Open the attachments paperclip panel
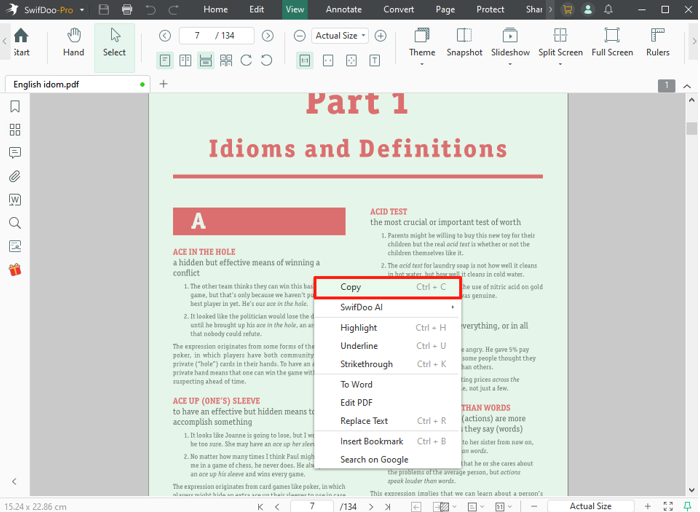The width and height of the screenshot is (700, 512). (15, 176)
